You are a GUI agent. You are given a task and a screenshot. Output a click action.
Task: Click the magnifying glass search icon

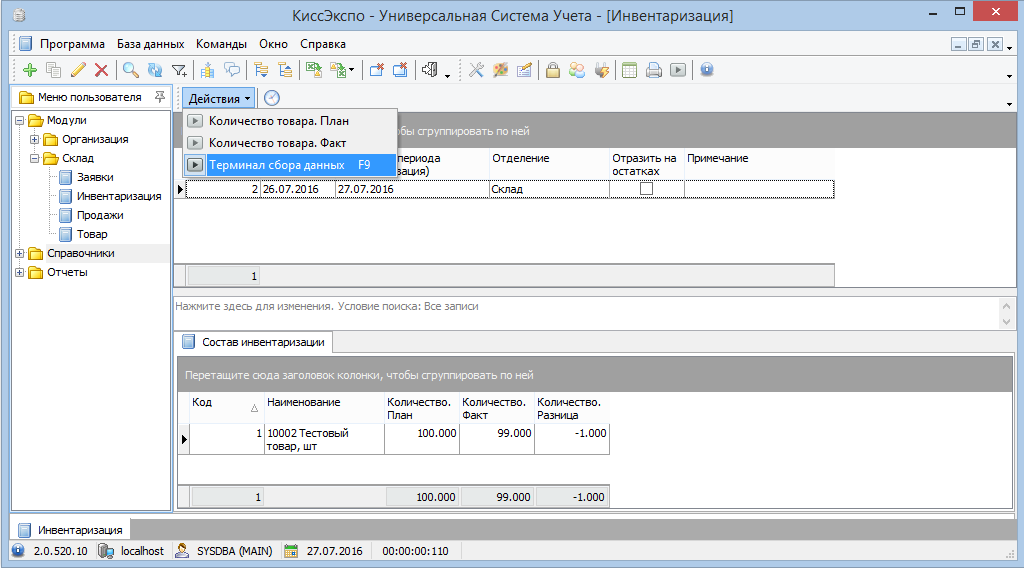pyautogui.click(x=130, y=70)
